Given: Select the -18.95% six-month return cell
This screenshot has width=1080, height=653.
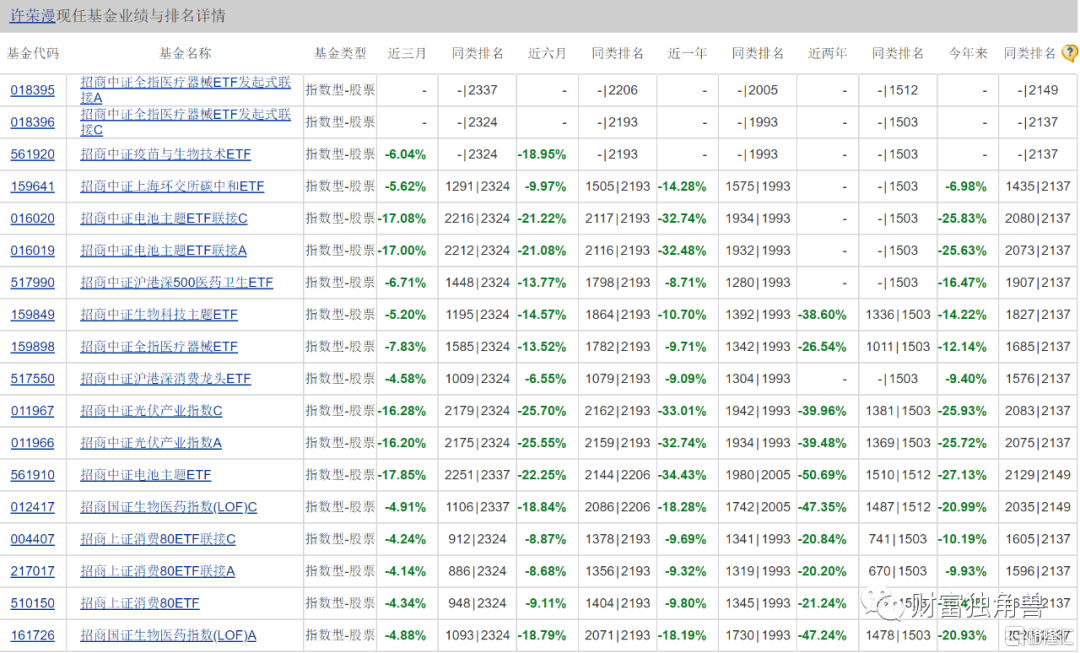Looking at the screenshot, I should (x=542, y=154).
